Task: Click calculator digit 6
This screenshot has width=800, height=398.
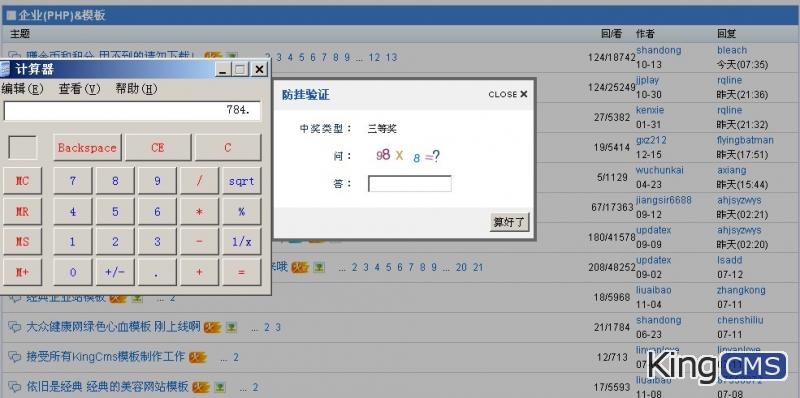Action: (x=157, y=211)
